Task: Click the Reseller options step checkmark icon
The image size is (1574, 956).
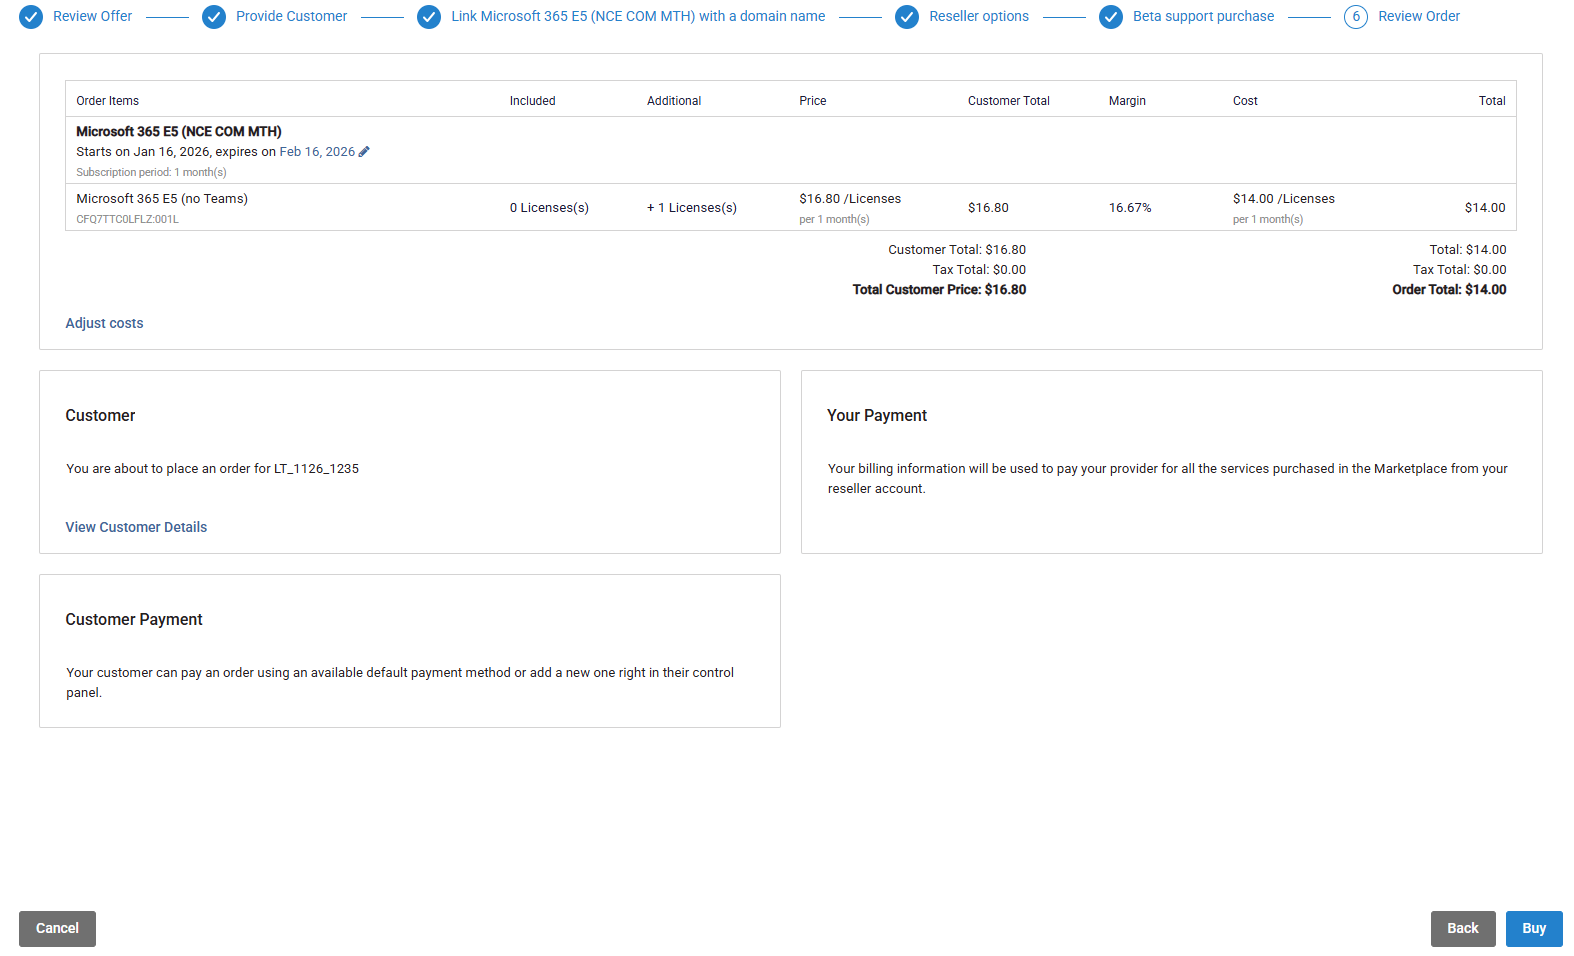Action: (x=907, y=17)
